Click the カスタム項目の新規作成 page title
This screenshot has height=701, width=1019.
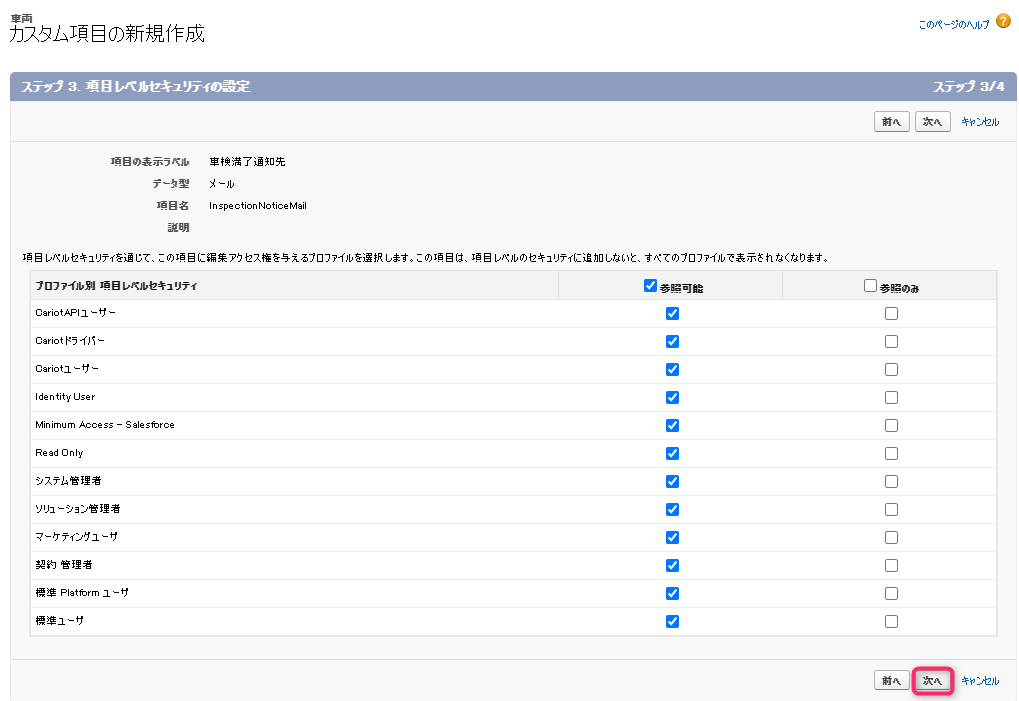pyautogui.click(x=107, y=33)
